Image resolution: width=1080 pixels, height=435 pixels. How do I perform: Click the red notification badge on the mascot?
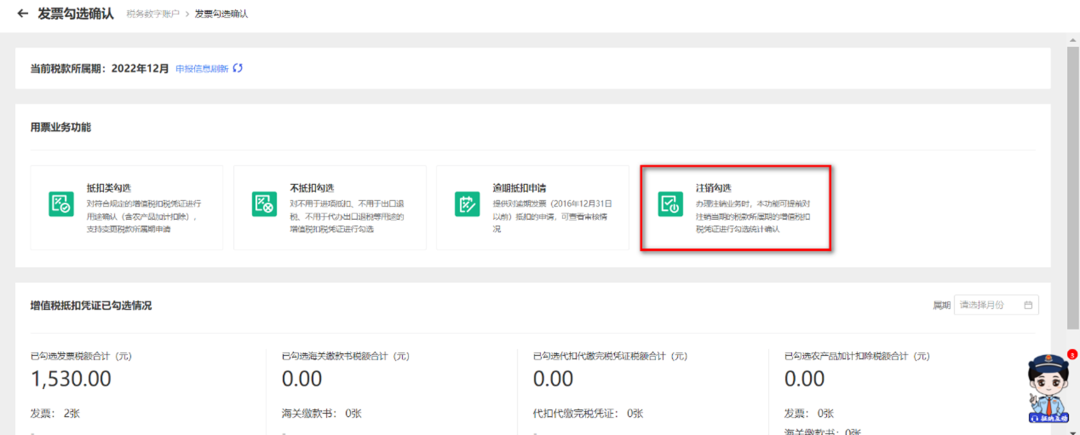pos(1072,353)
